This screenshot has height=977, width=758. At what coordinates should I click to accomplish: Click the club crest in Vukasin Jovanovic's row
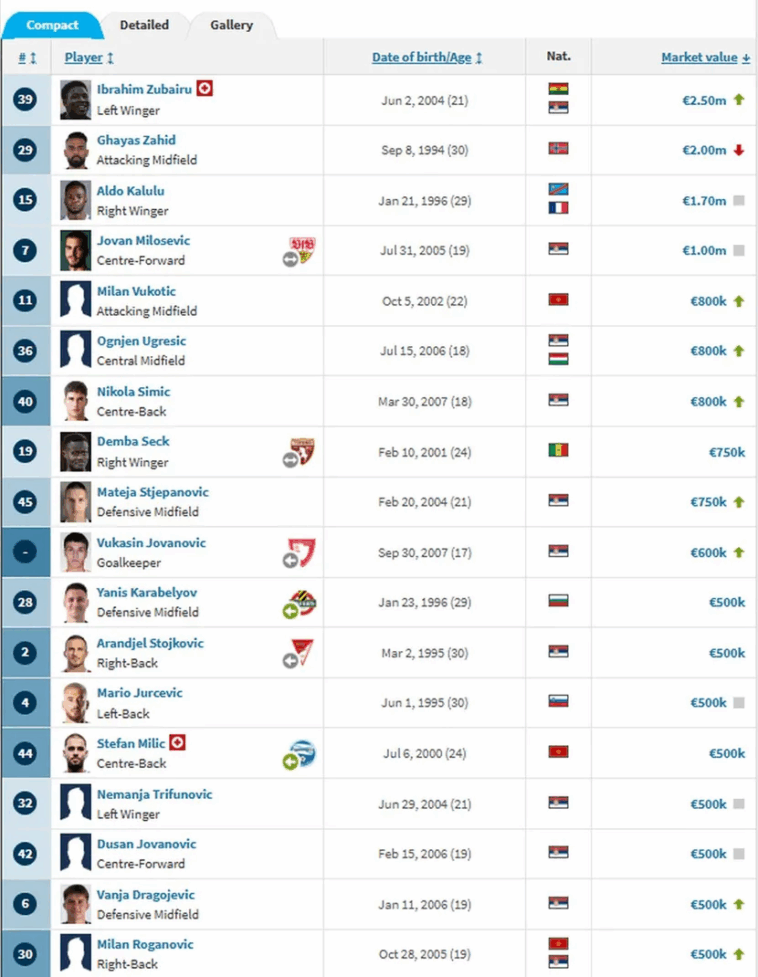302,552
